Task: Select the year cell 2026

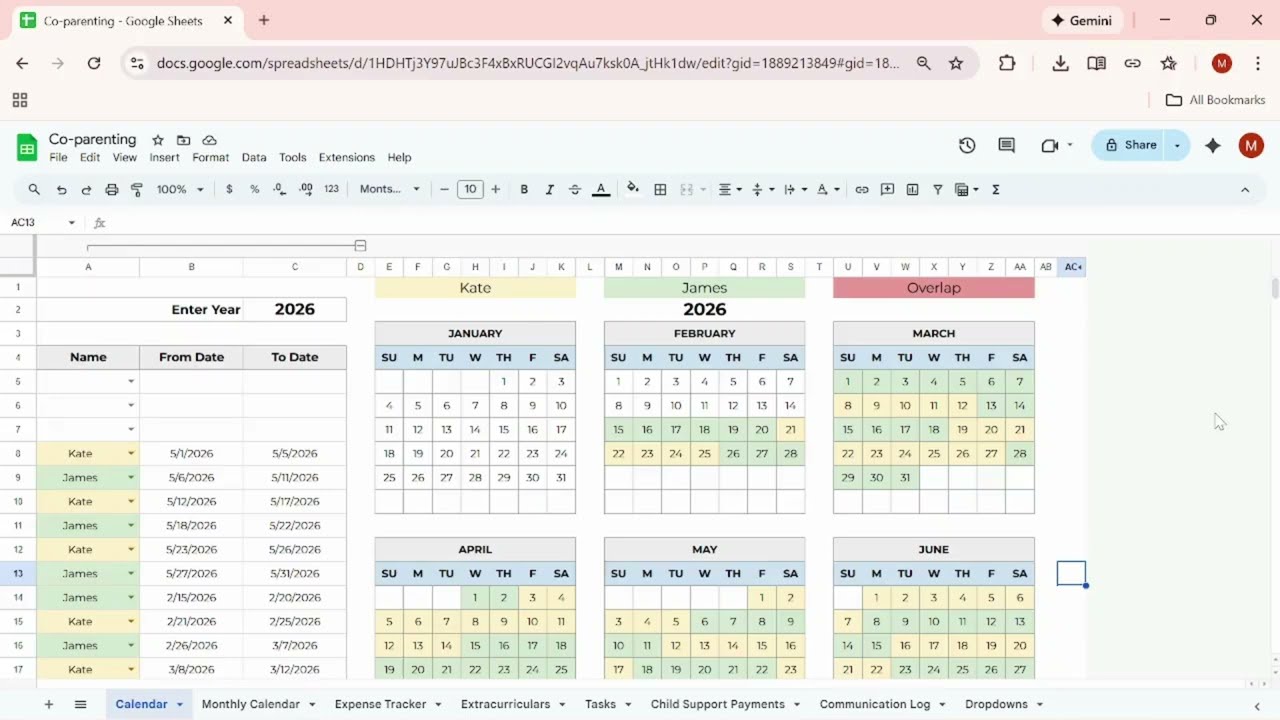Action: (295, 309)
